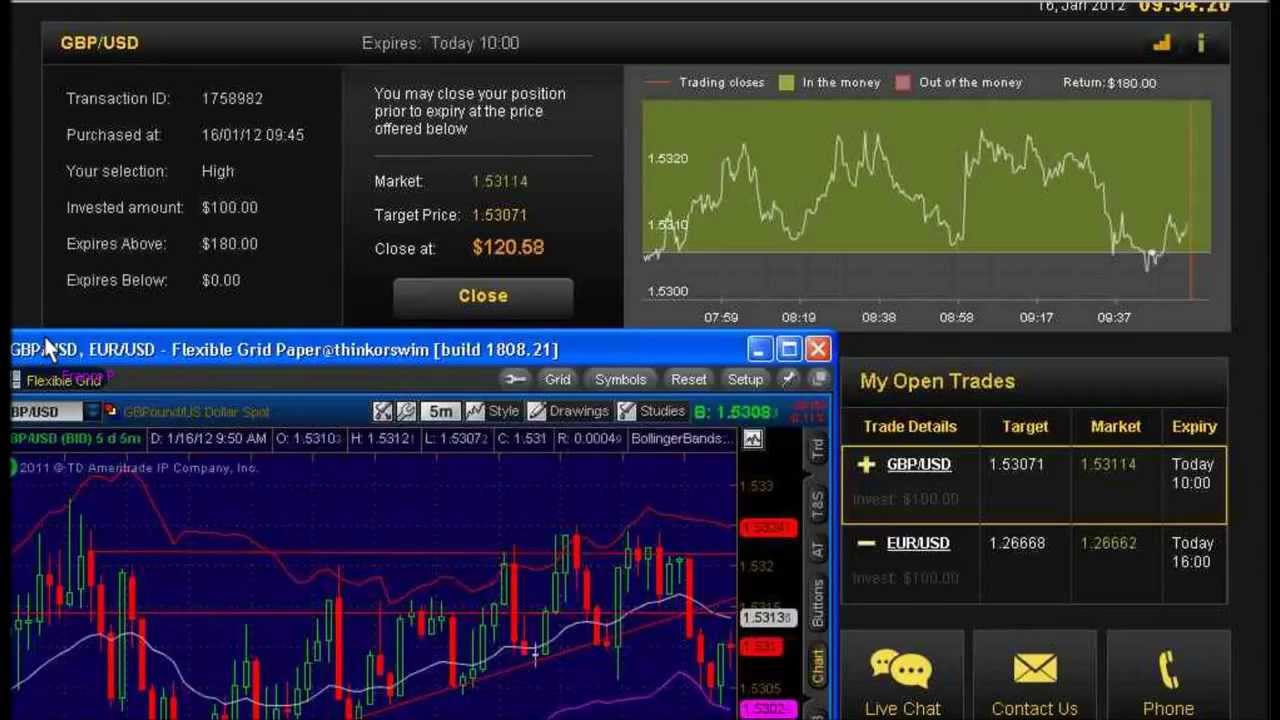Screen dimensions: 1280x720
Task: Click the detach window icon after the pin
Action: click(x=819, y=379)
